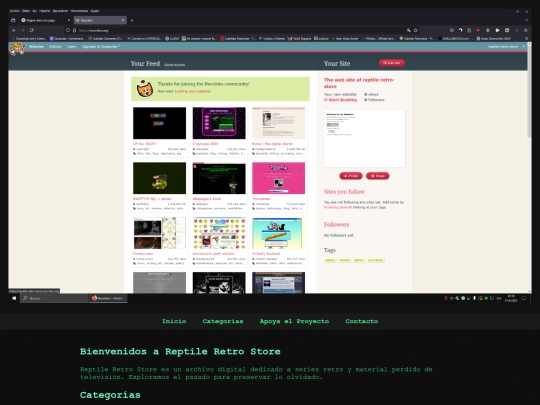
Task: Open the digital diarist site thumbnail
Action: point(278,123)
